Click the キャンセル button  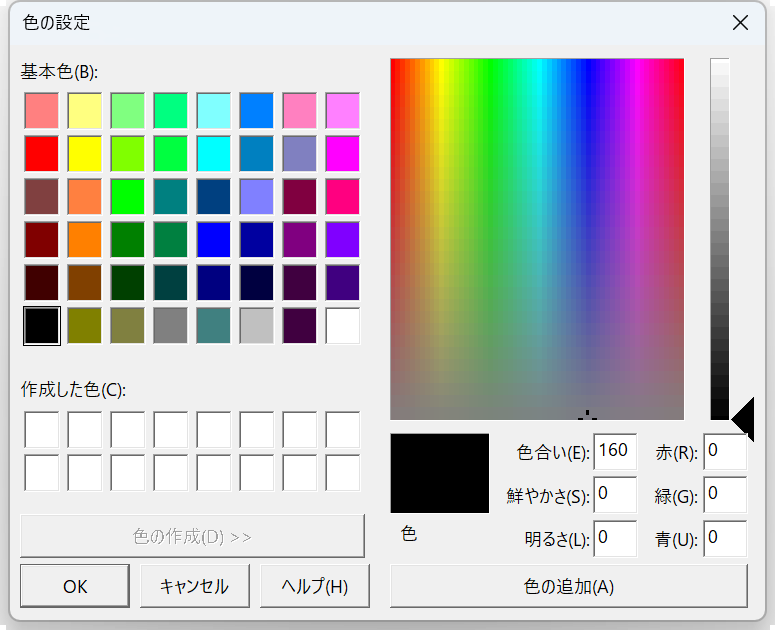195,586
